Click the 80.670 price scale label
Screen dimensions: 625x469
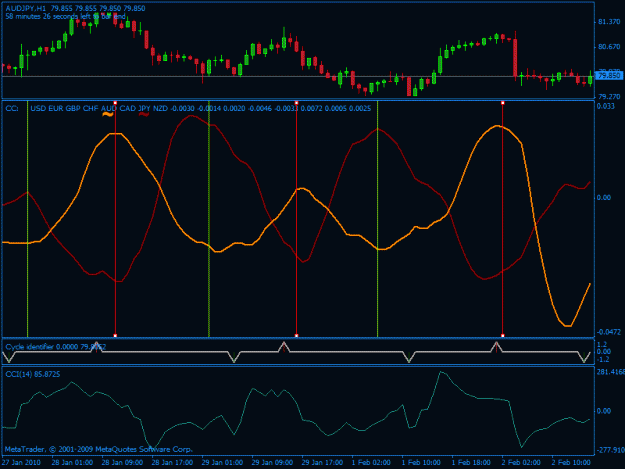pyautogui.click(x=609, y=47)
